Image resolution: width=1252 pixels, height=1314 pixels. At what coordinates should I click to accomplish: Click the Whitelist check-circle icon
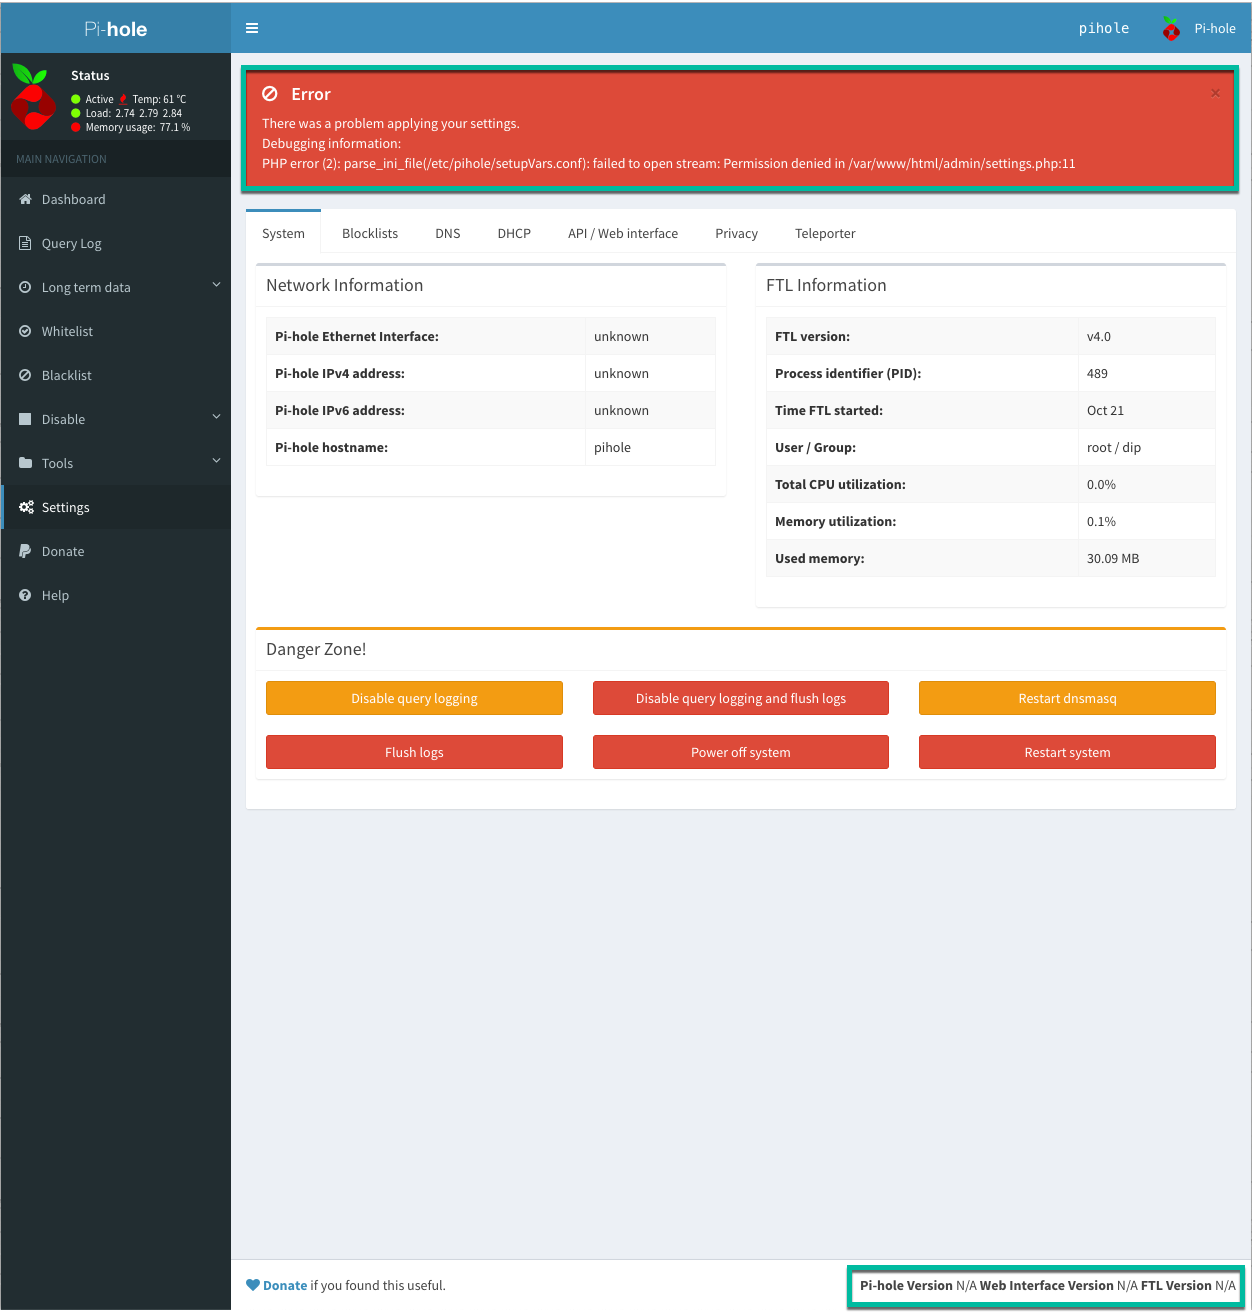(25, 331)
